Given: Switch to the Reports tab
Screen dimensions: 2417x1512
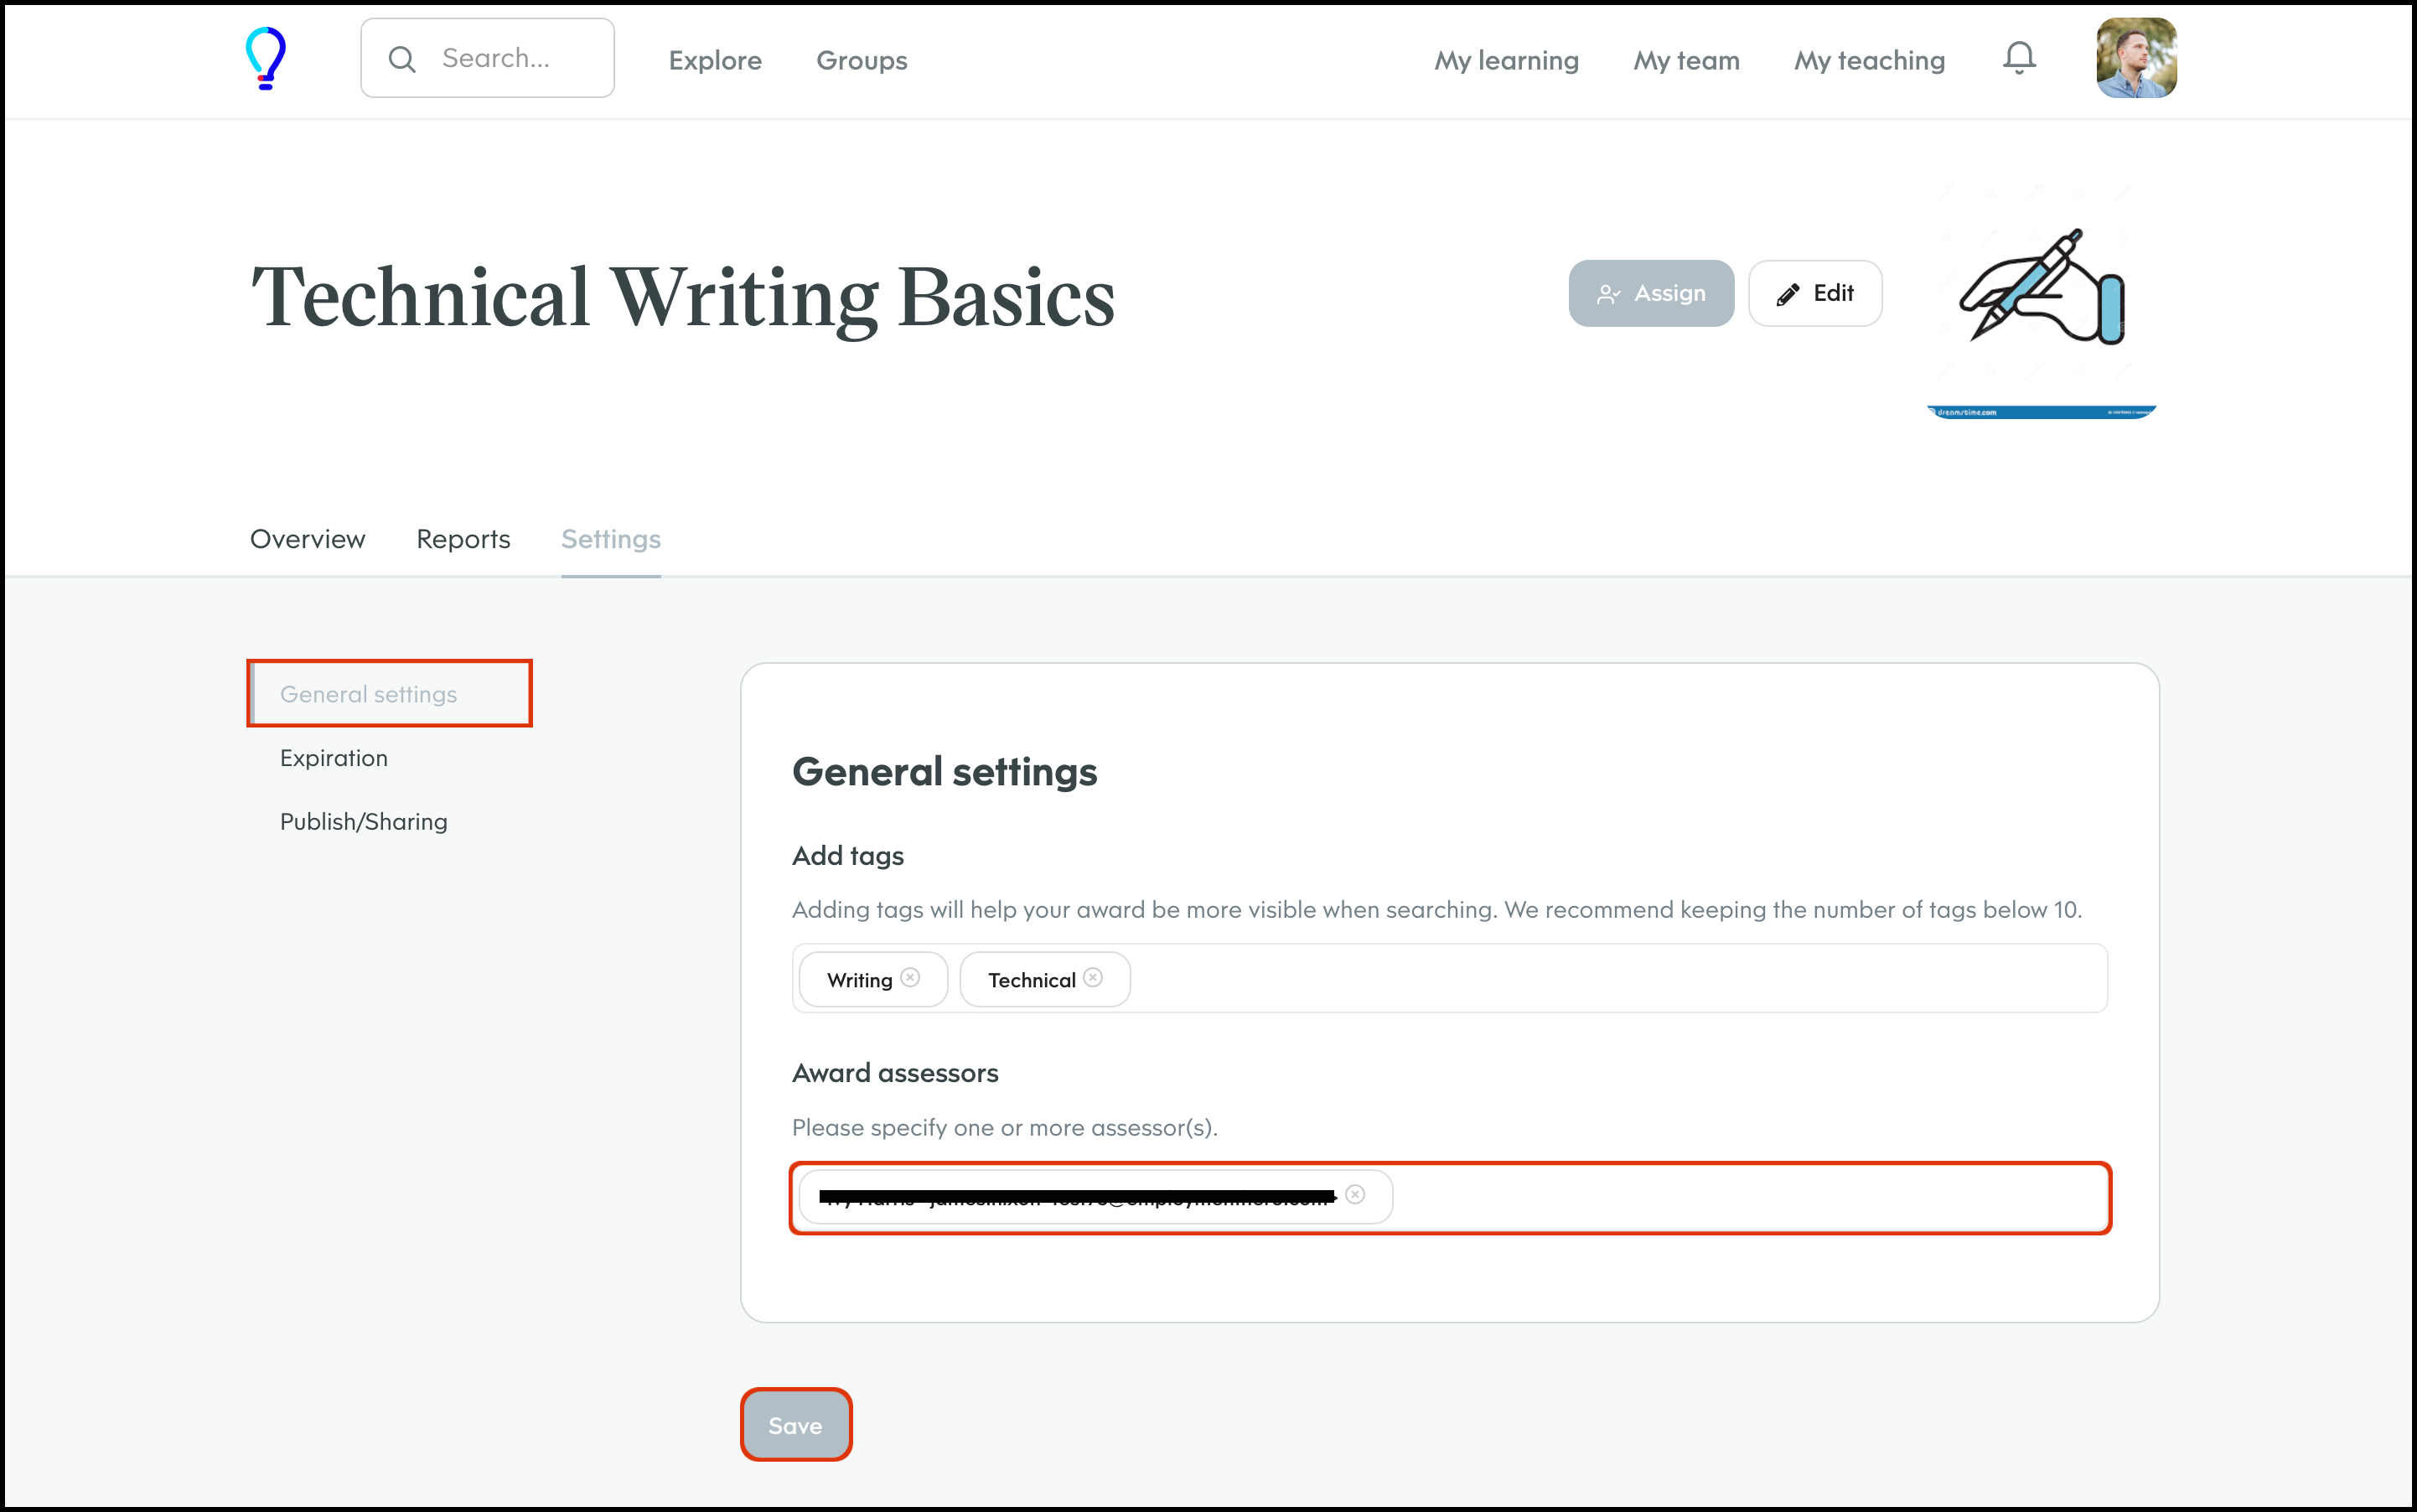Looking at the screenshot, I should tap(463, 539).
